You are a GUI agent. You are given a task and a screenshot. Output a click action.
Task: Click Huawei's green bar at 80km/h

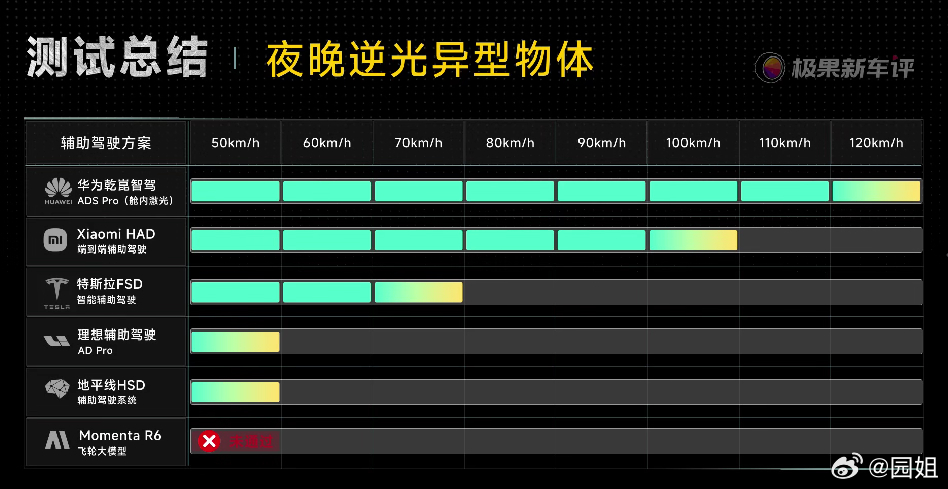click(x=510, y=191)
